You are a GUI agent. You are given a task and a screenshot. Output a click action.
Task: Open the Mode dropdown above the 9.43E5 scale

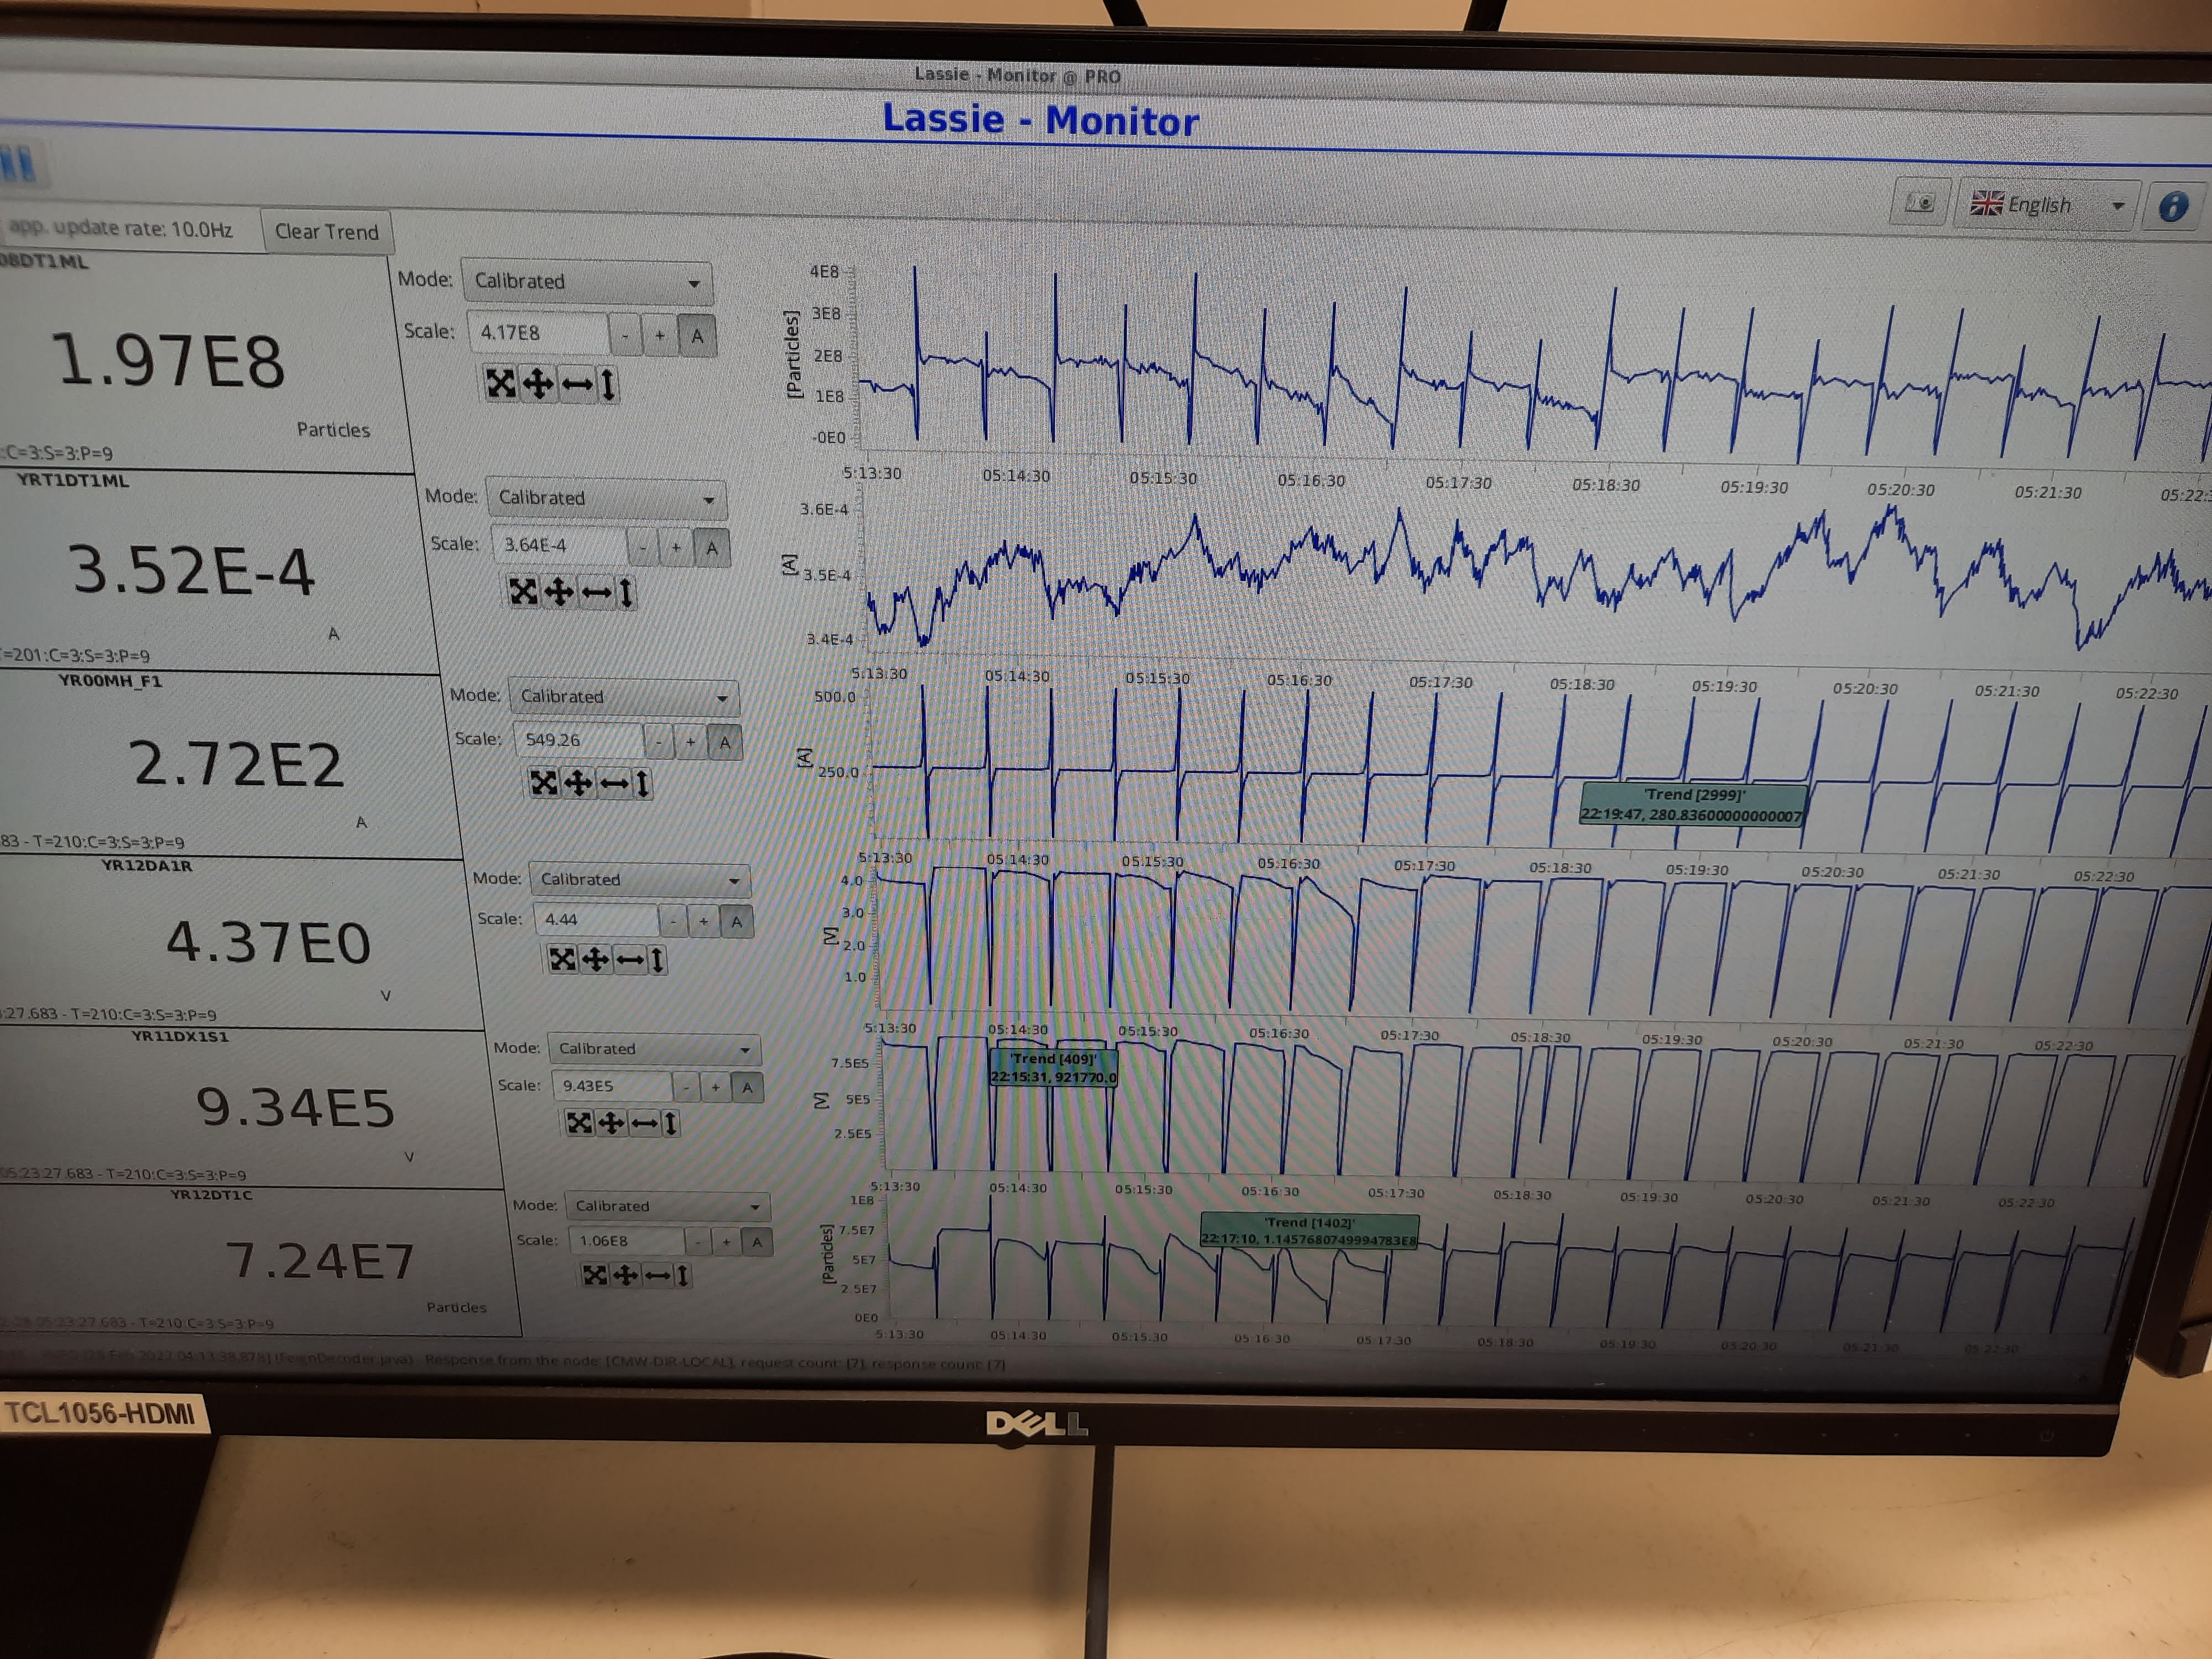pos(654,1049)
